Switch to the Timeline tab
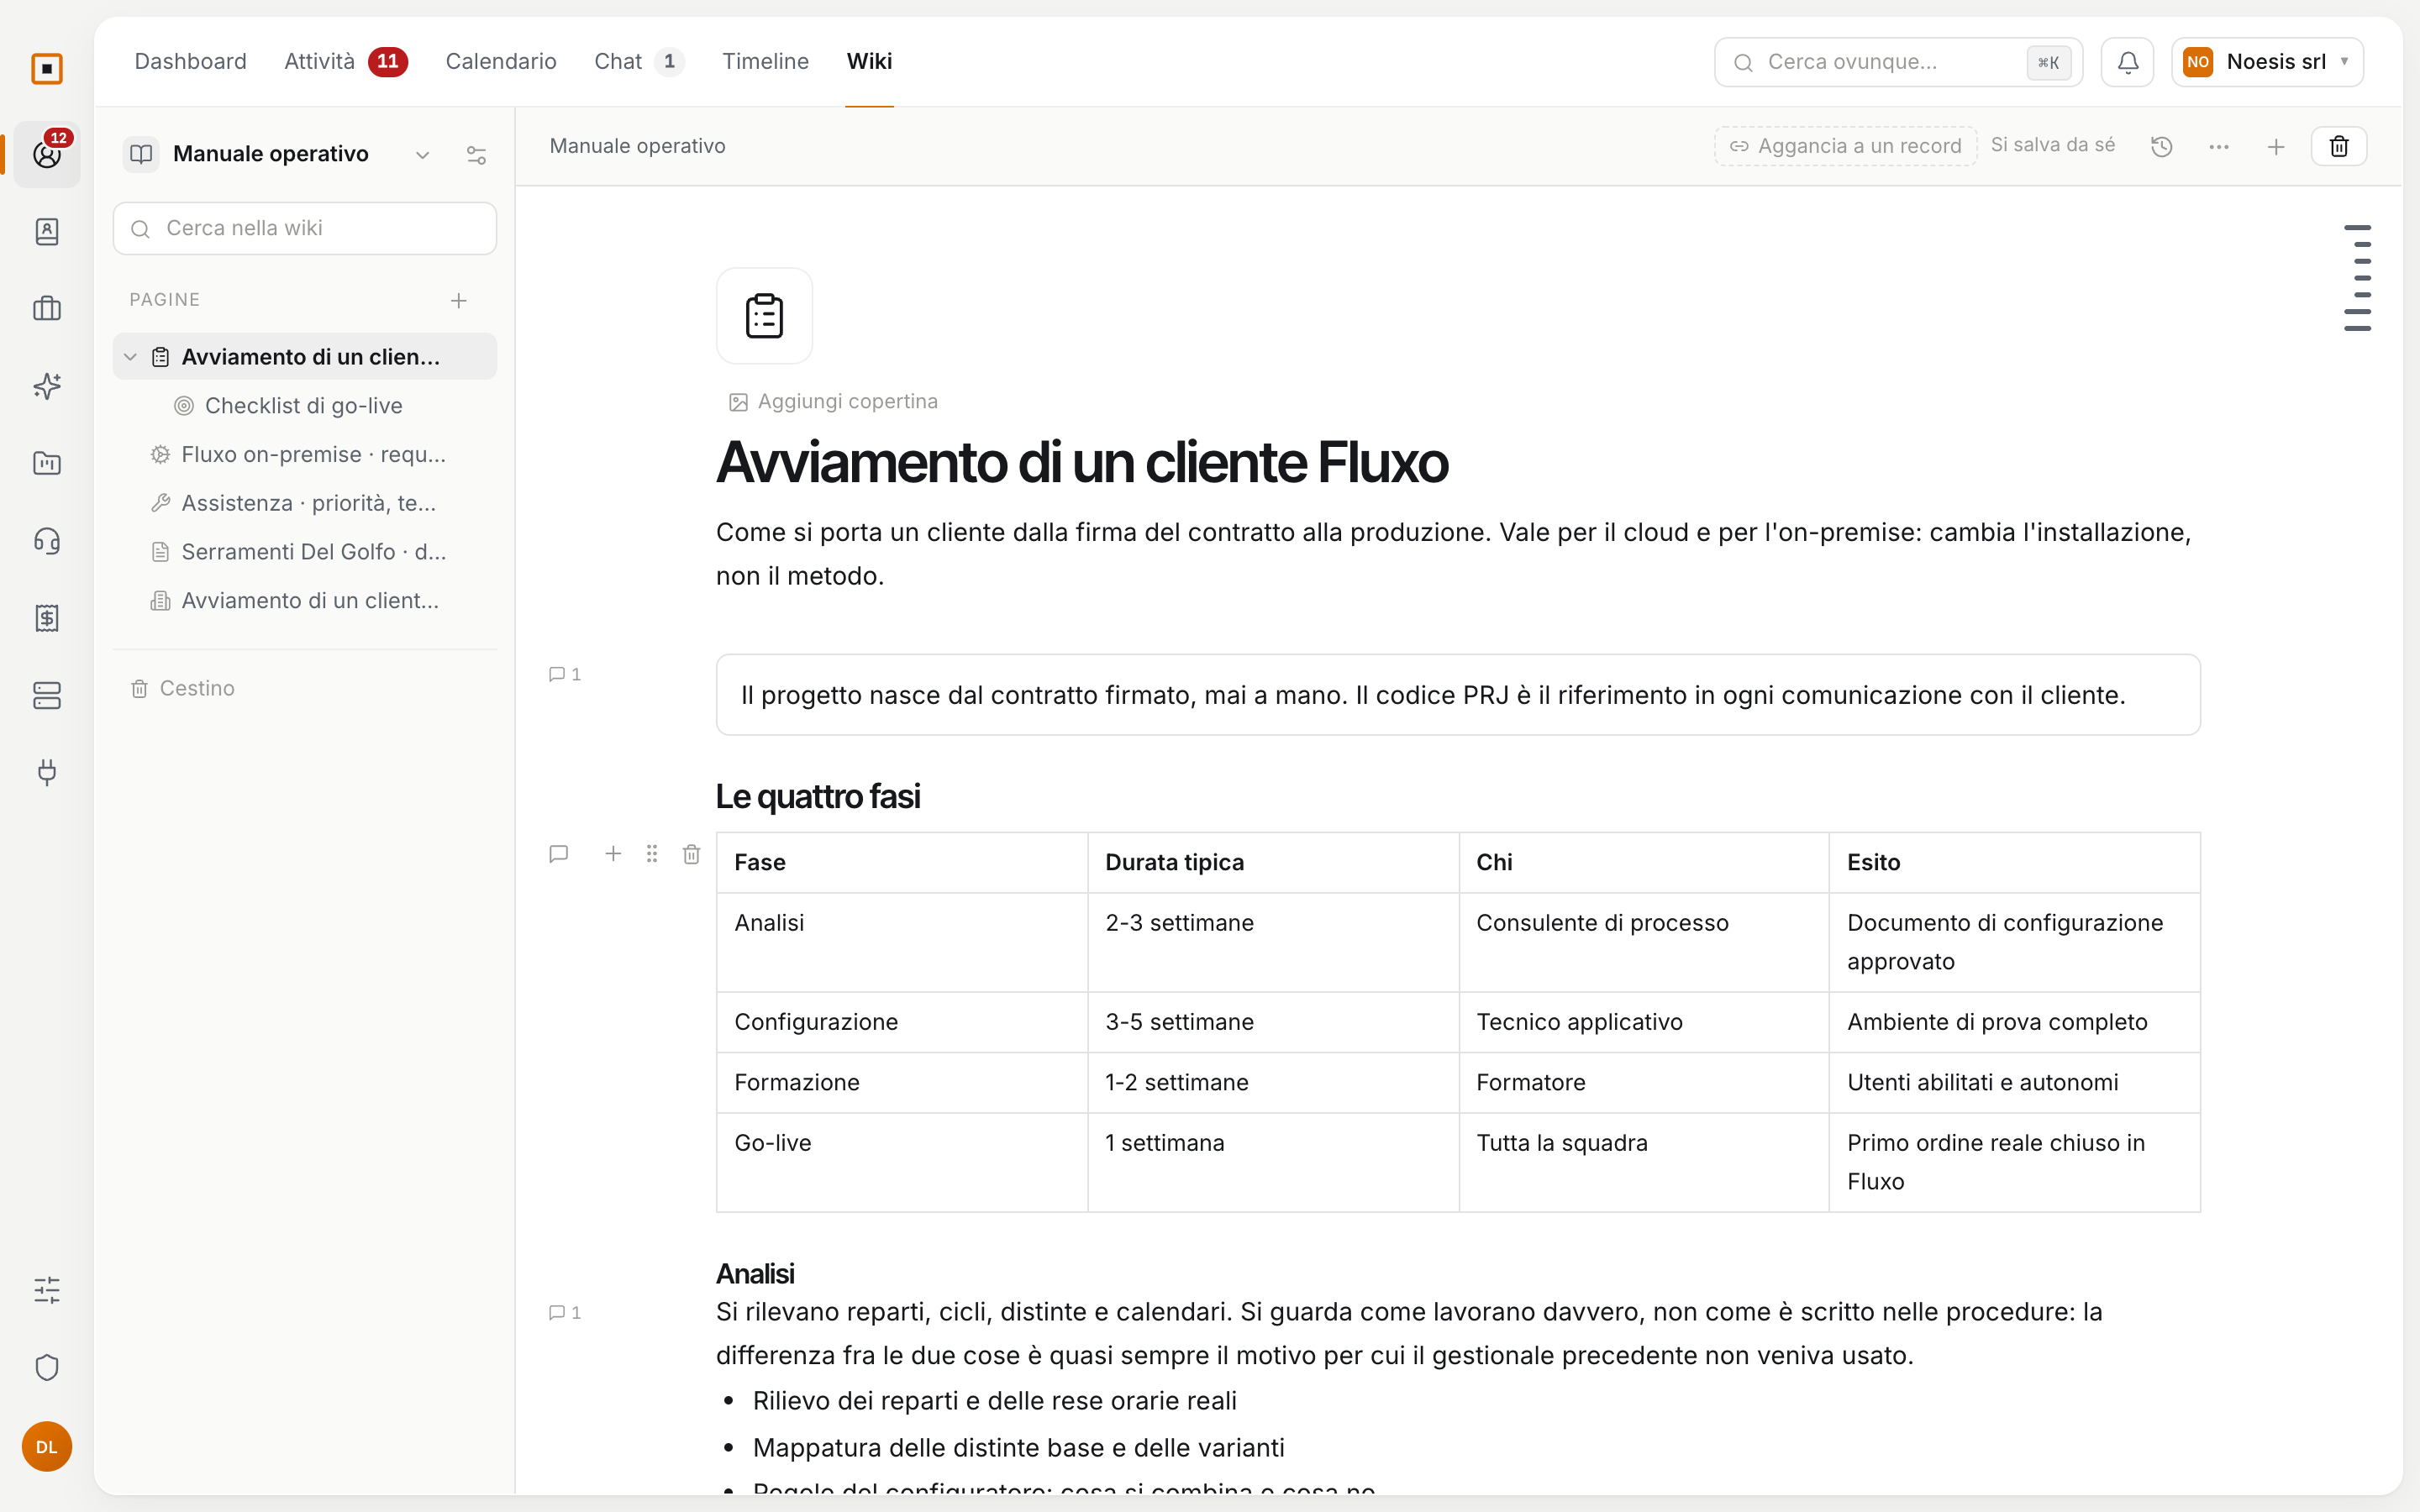This screenshot has height=1512, width=2420. pos(765,62)
